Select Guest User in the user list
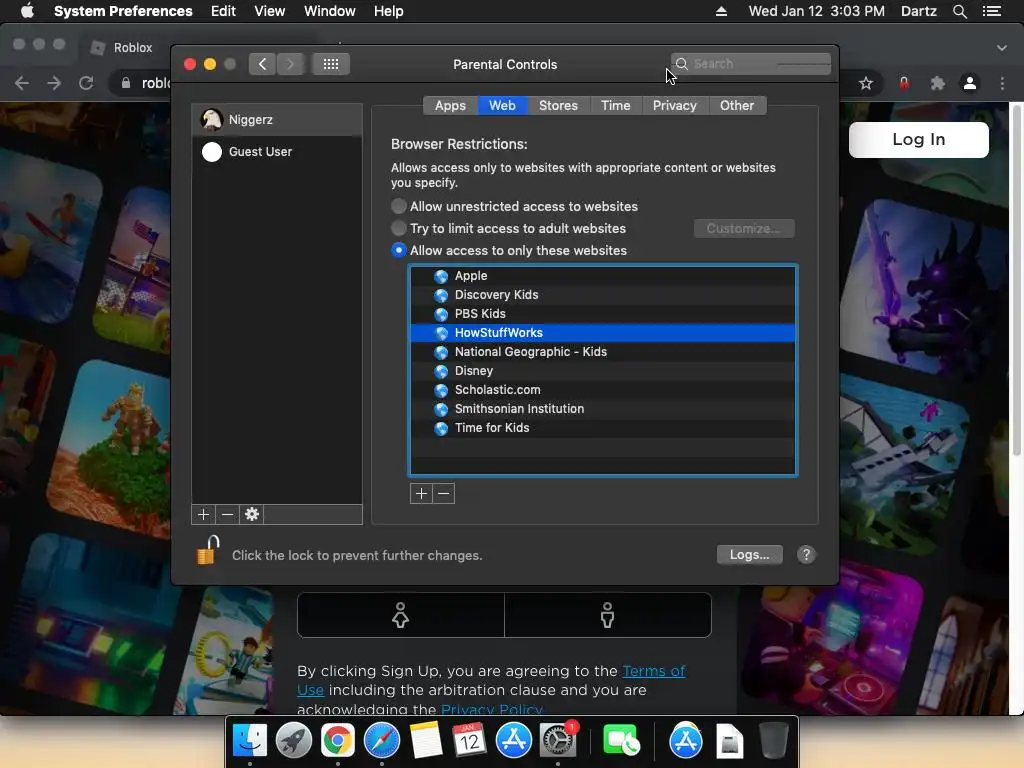The image size is (1024, 768). click(x=277, y=152)
